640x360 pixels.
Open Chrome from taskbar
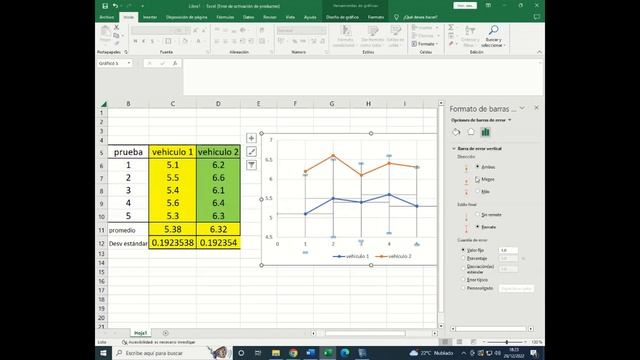click(293, 353)
